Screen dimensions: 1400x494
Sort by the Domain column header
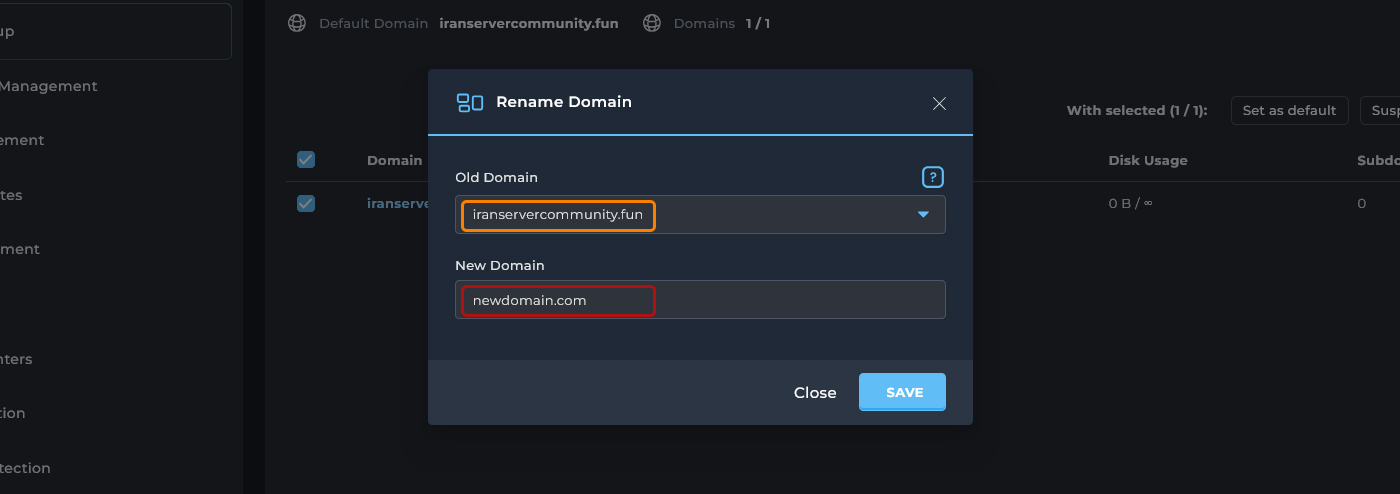point(395,160)
